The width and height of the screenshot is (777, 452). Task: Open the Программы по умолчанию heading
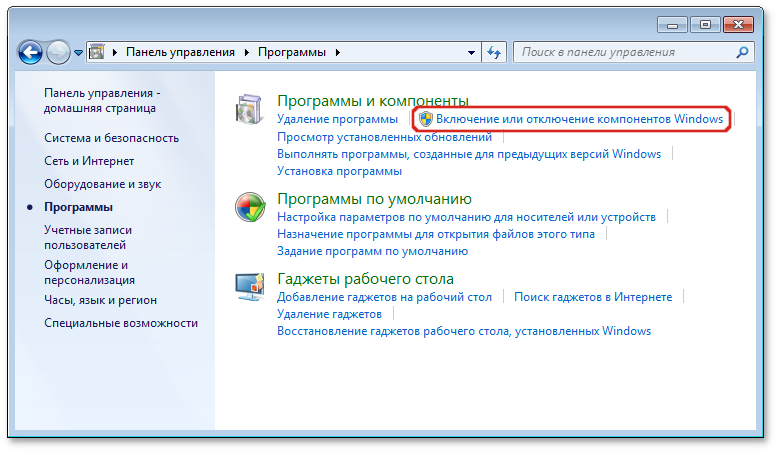[x=374, y=199]
